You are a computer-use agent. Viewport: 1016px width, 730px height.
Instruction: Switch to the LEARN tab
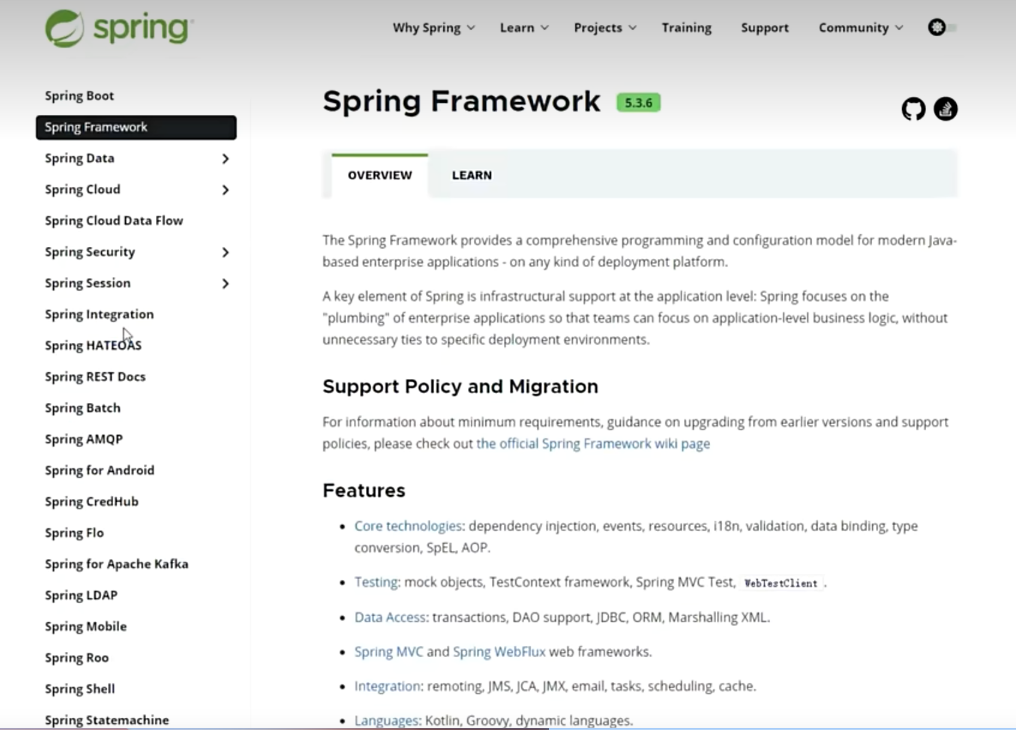click(472, 175)
